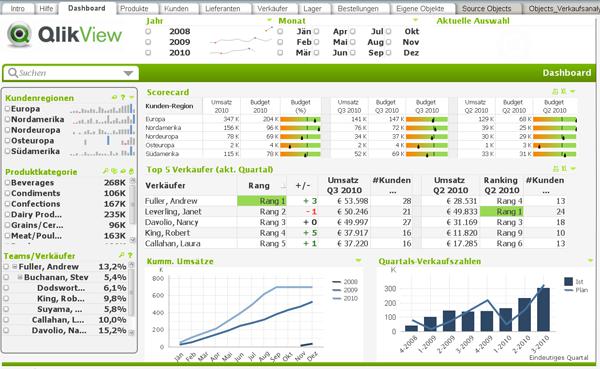Click the Europa budget gauge bar
Viewport: 600px width, 369px height.
pos(300,119)
